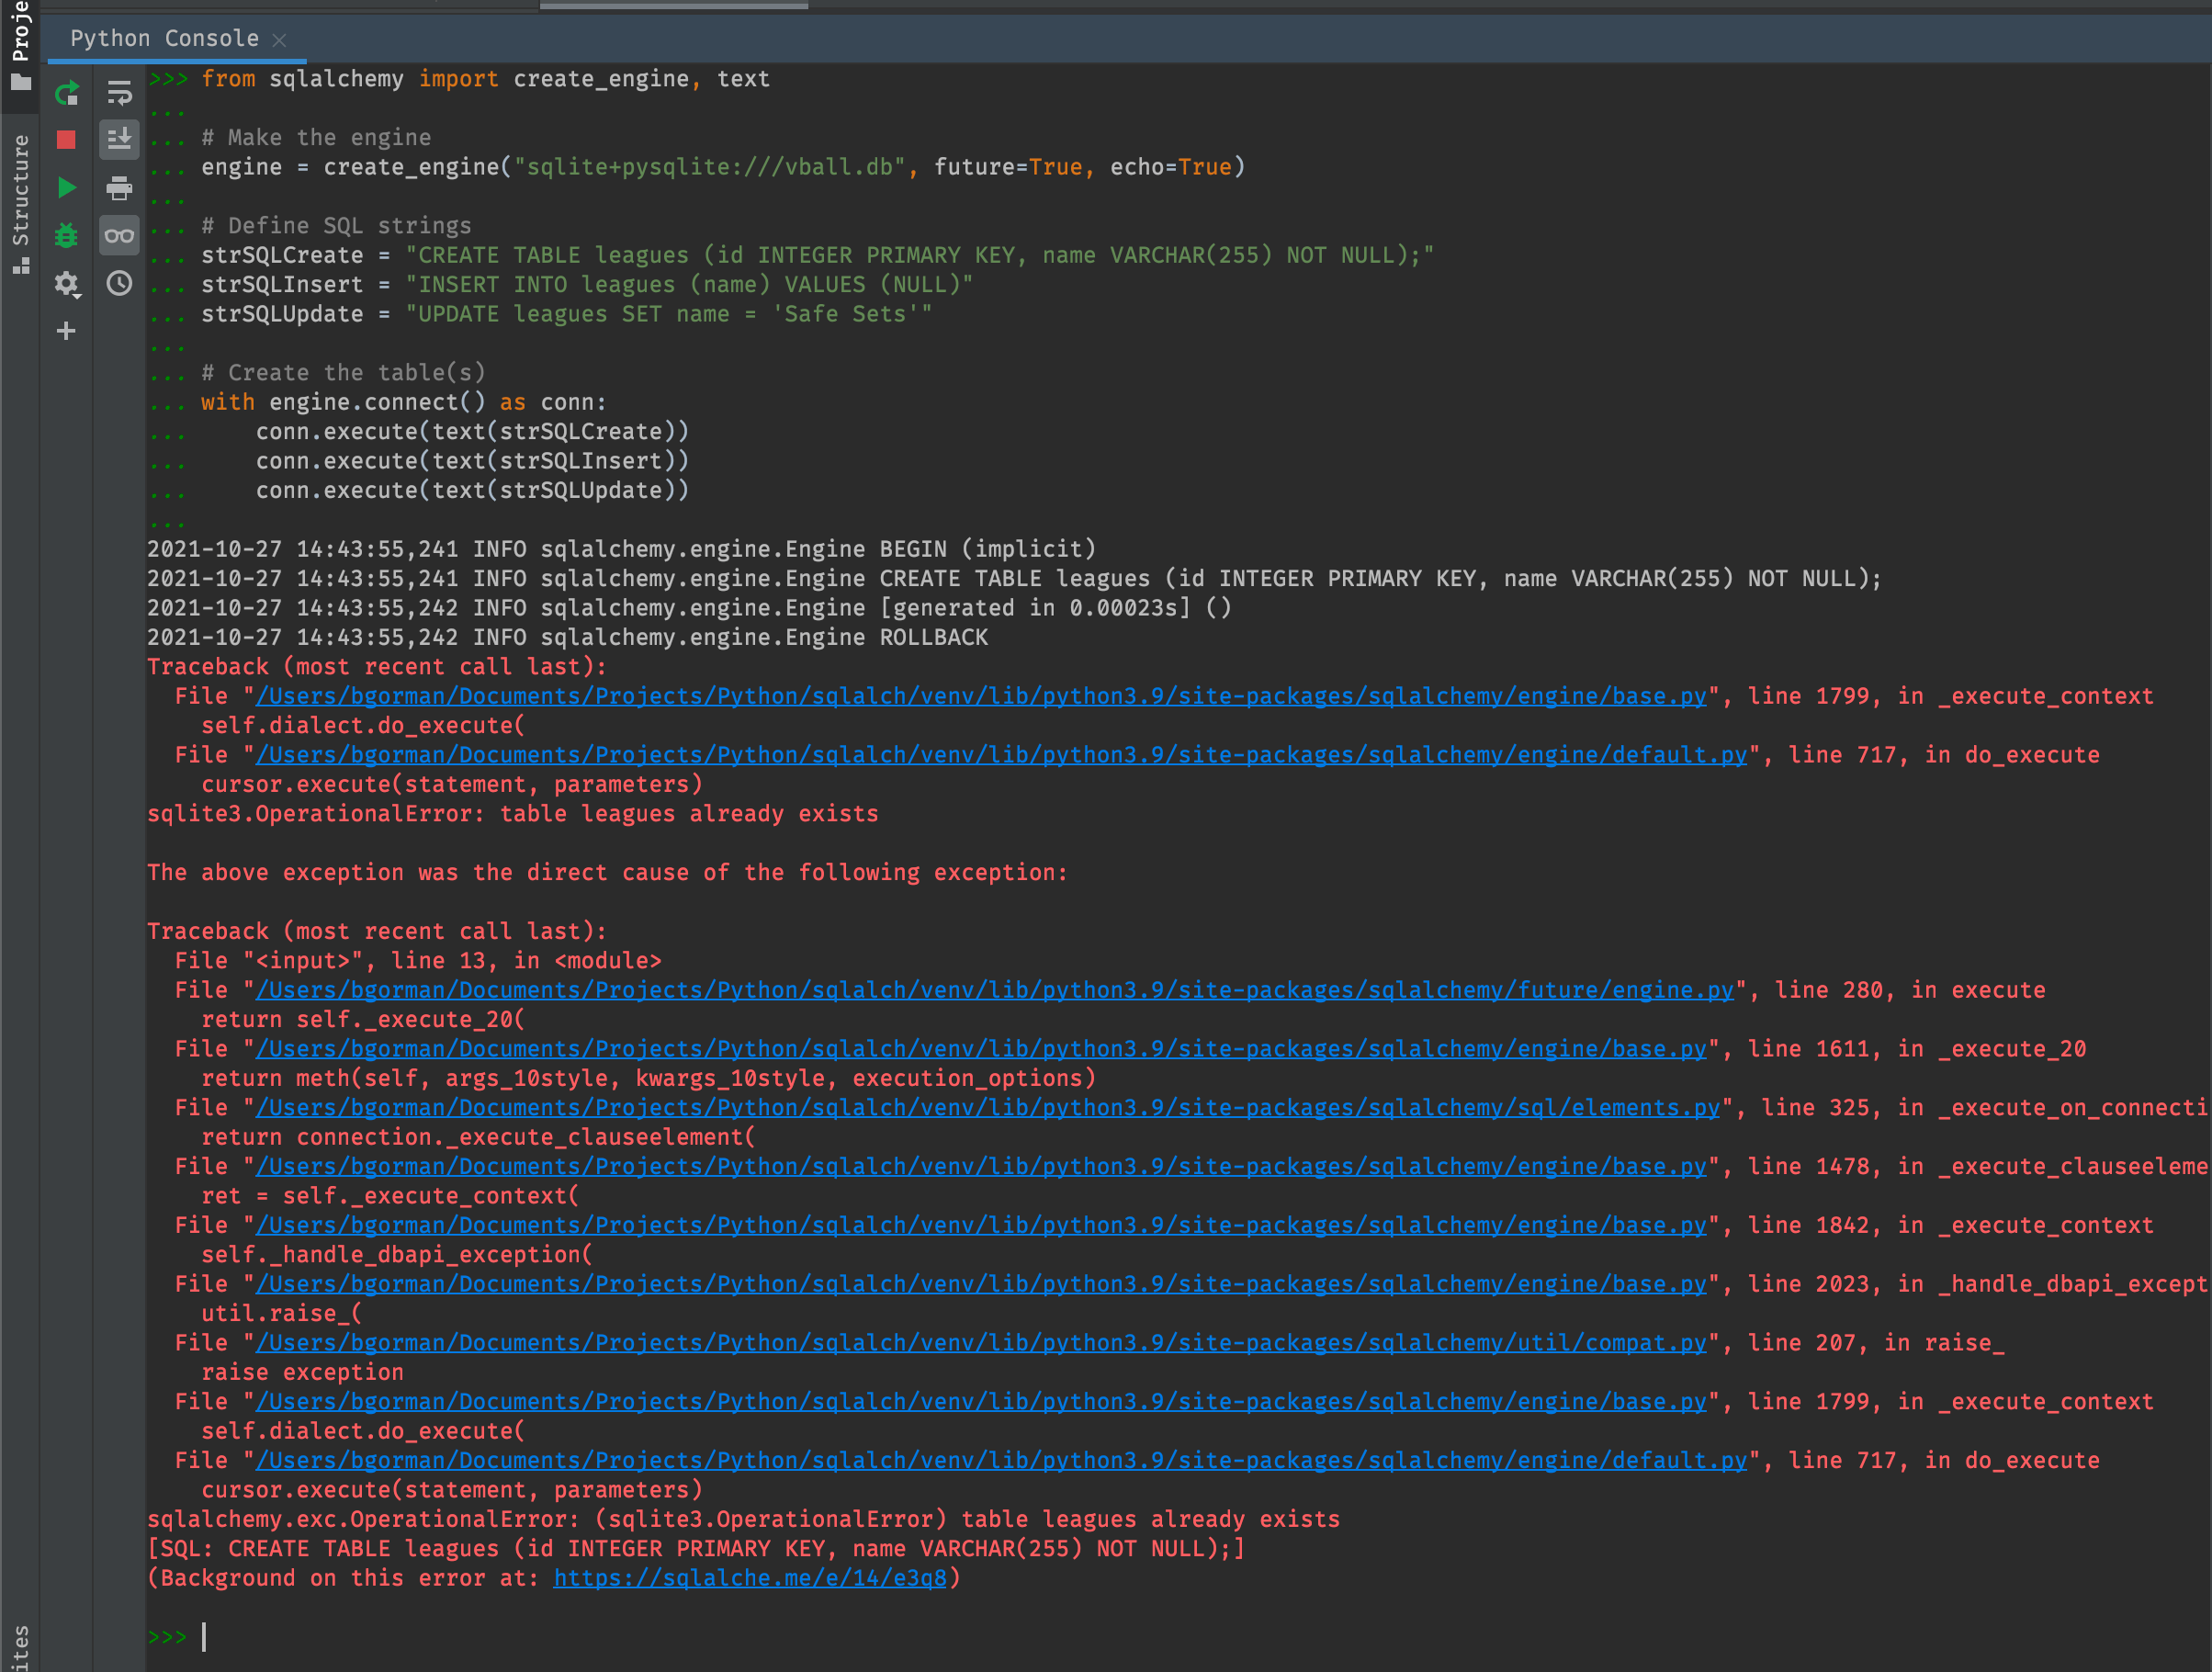This screenshot has height=1672, width=2212.
Task: Add a new Python console with the plus icon
Action: 66,331
